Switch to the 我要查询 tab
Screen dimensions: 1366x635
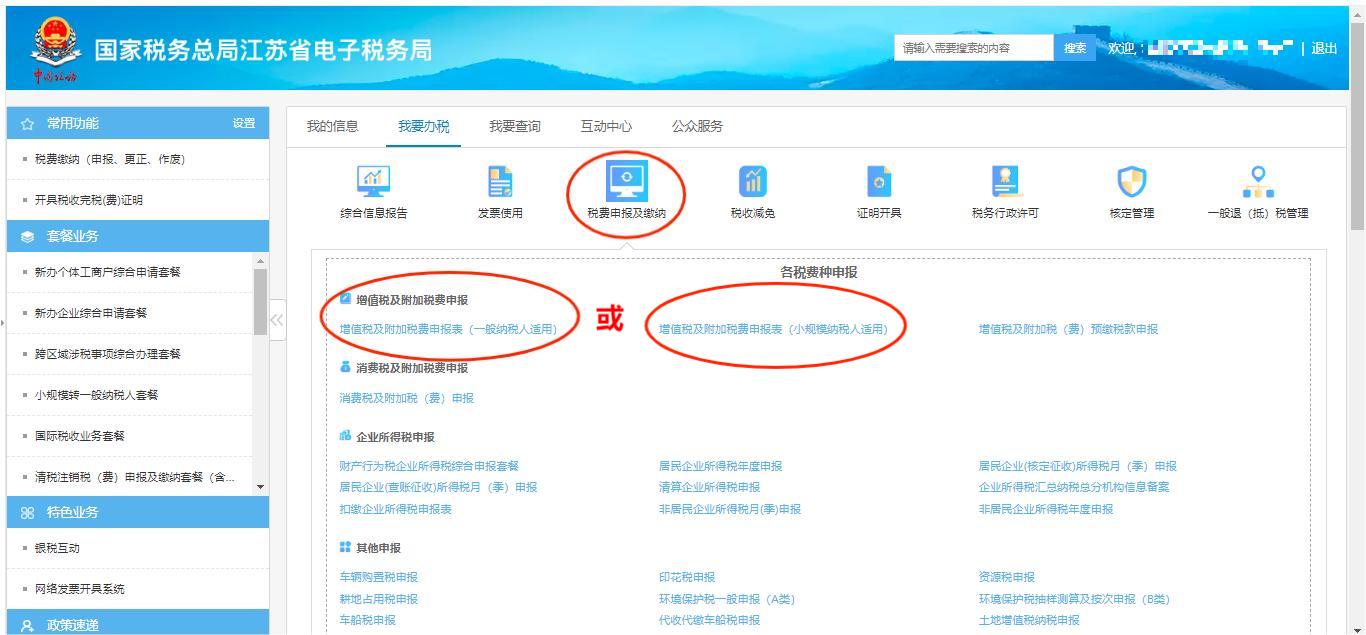[514, 126]
